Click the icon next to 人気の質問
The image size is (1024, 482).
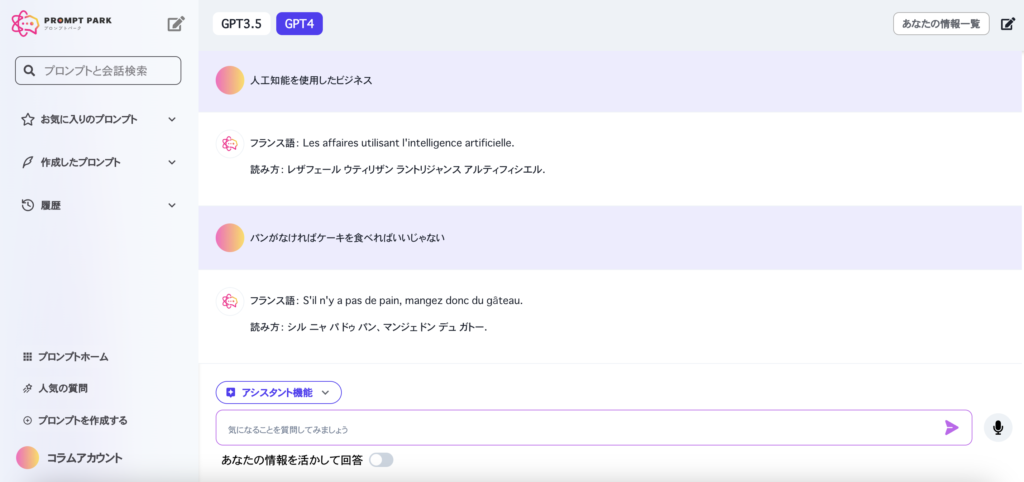tap(27, 389)
